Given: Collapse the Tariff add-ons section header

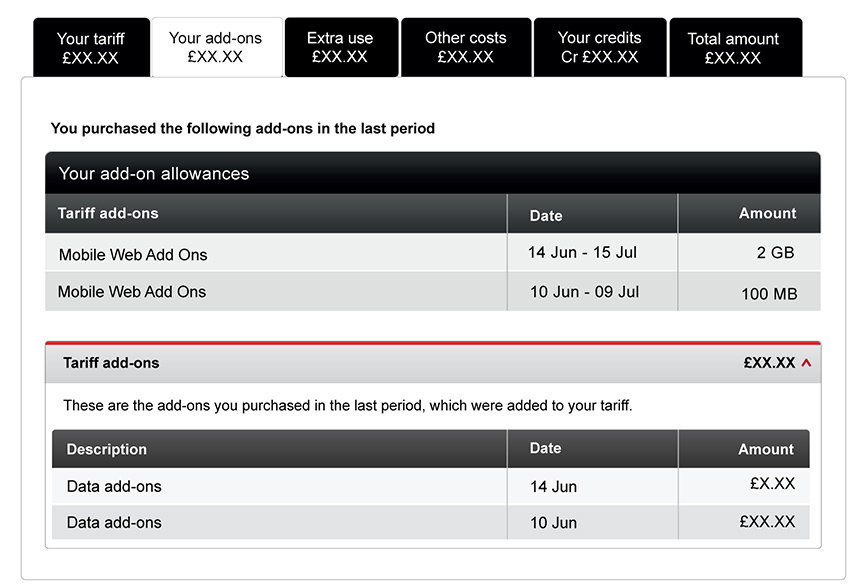Looking at the screenshot, I should click(x=433, y=363).
